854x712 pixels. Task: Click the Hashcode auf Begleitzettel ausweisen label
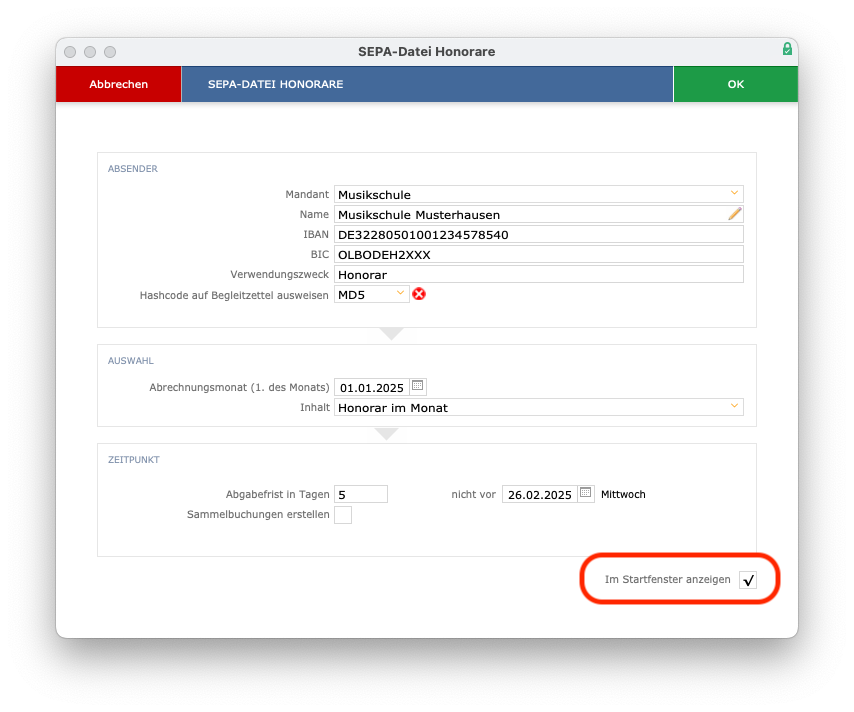(234, 295)
